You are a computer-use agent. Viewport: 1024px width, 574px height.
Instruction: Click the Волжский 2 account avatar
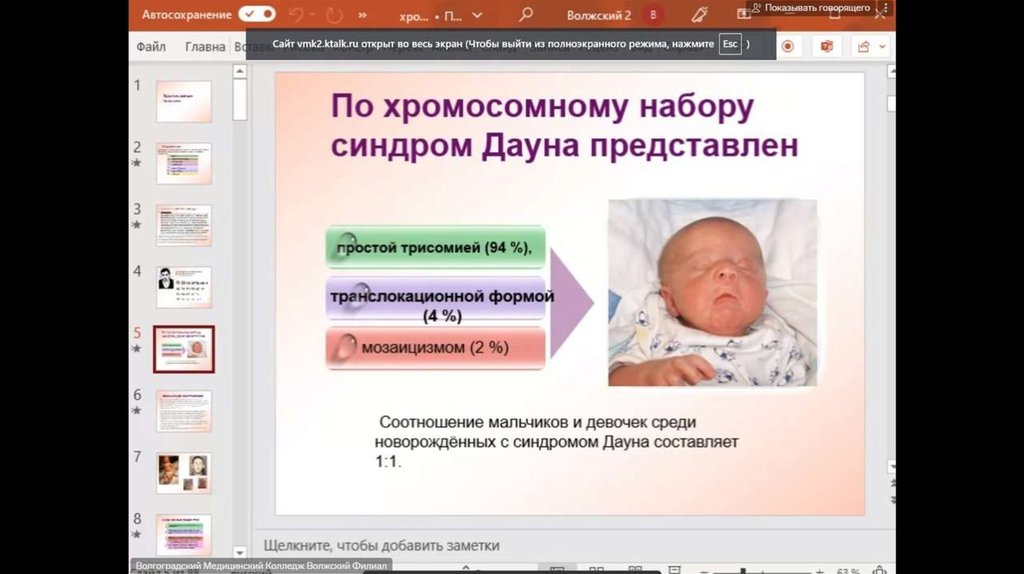pyautogui.click(x=652, y=15)
